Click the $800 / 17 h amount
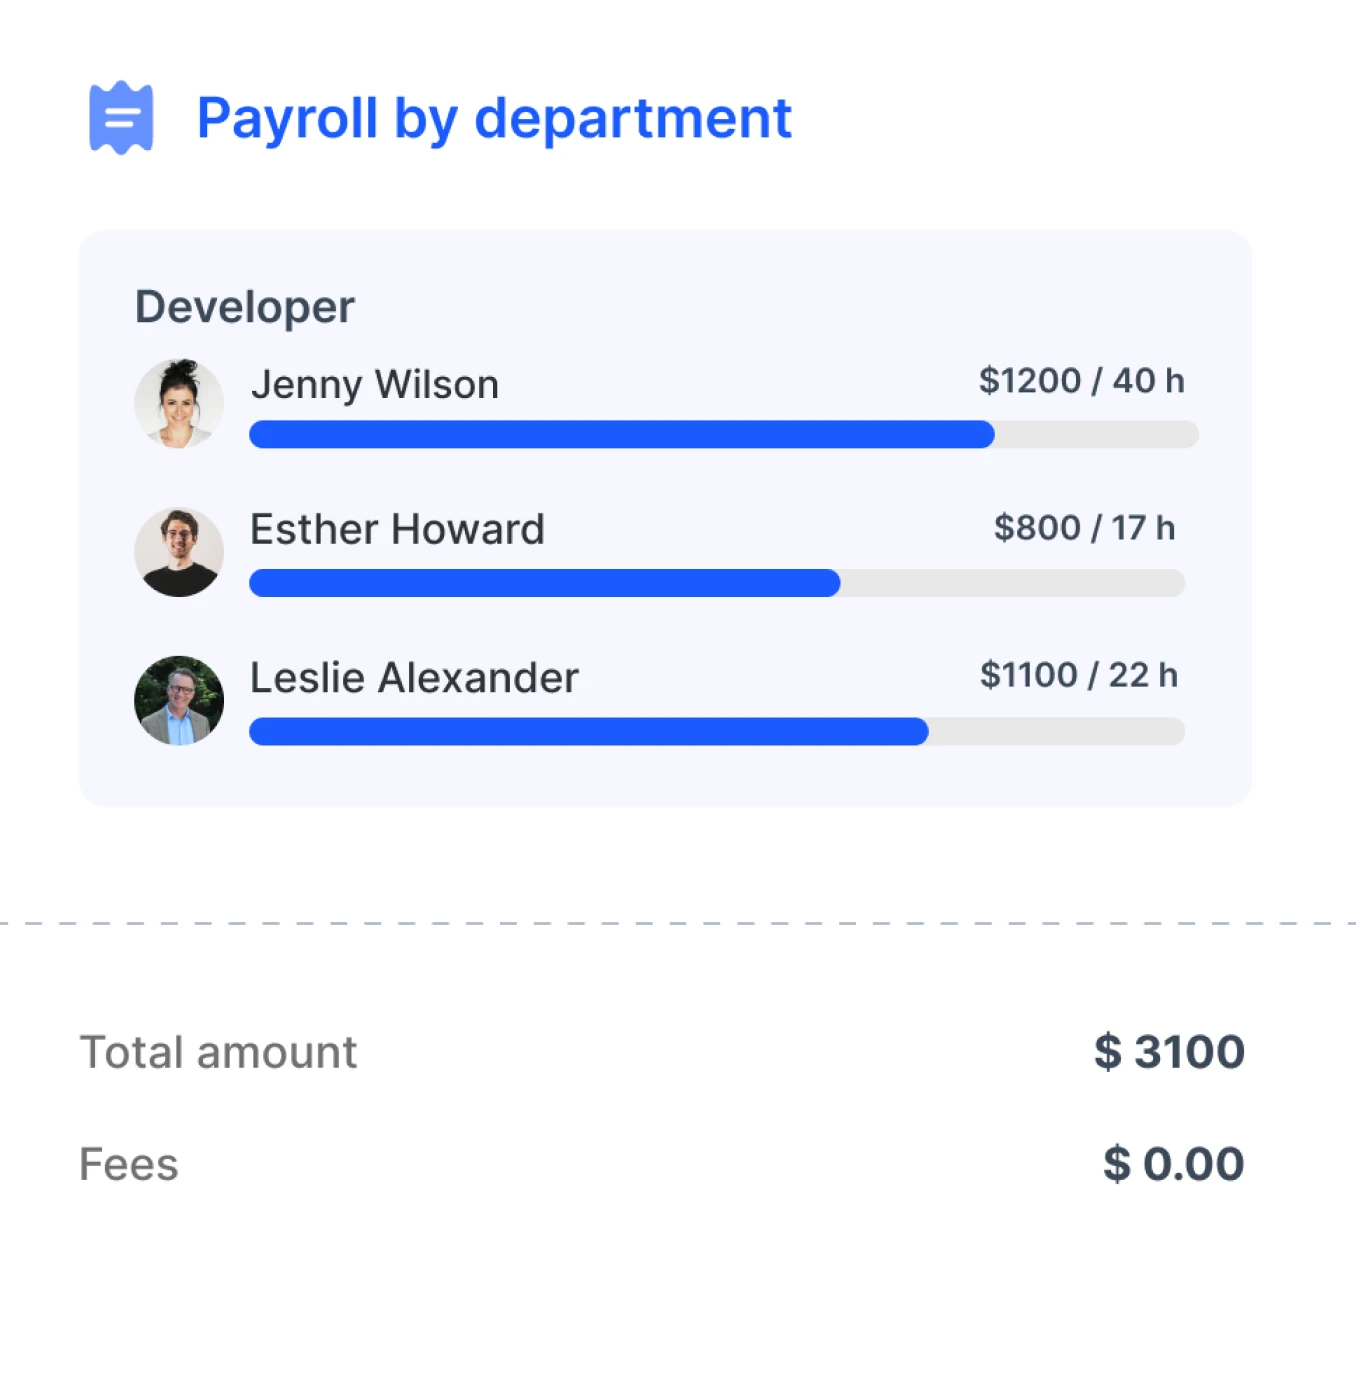 [1086, 527]
